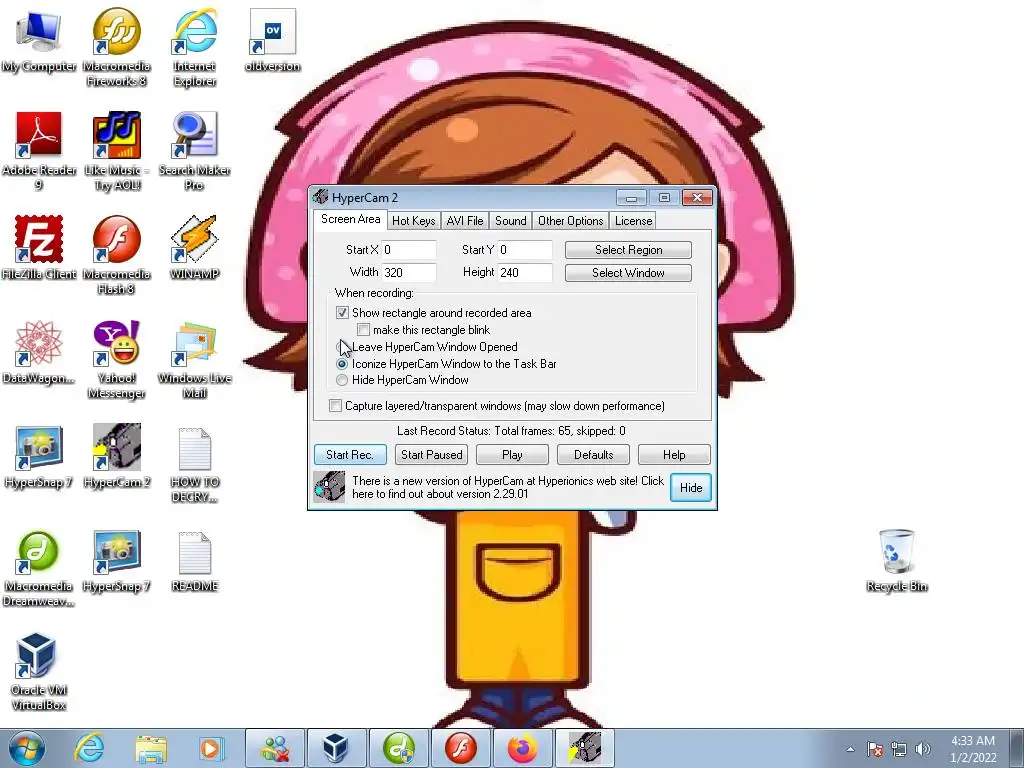The width and height of the screenshot is (1024, 768).
Task: Open HyperSnap 7 icon beside README
Action: coord(116,560)
